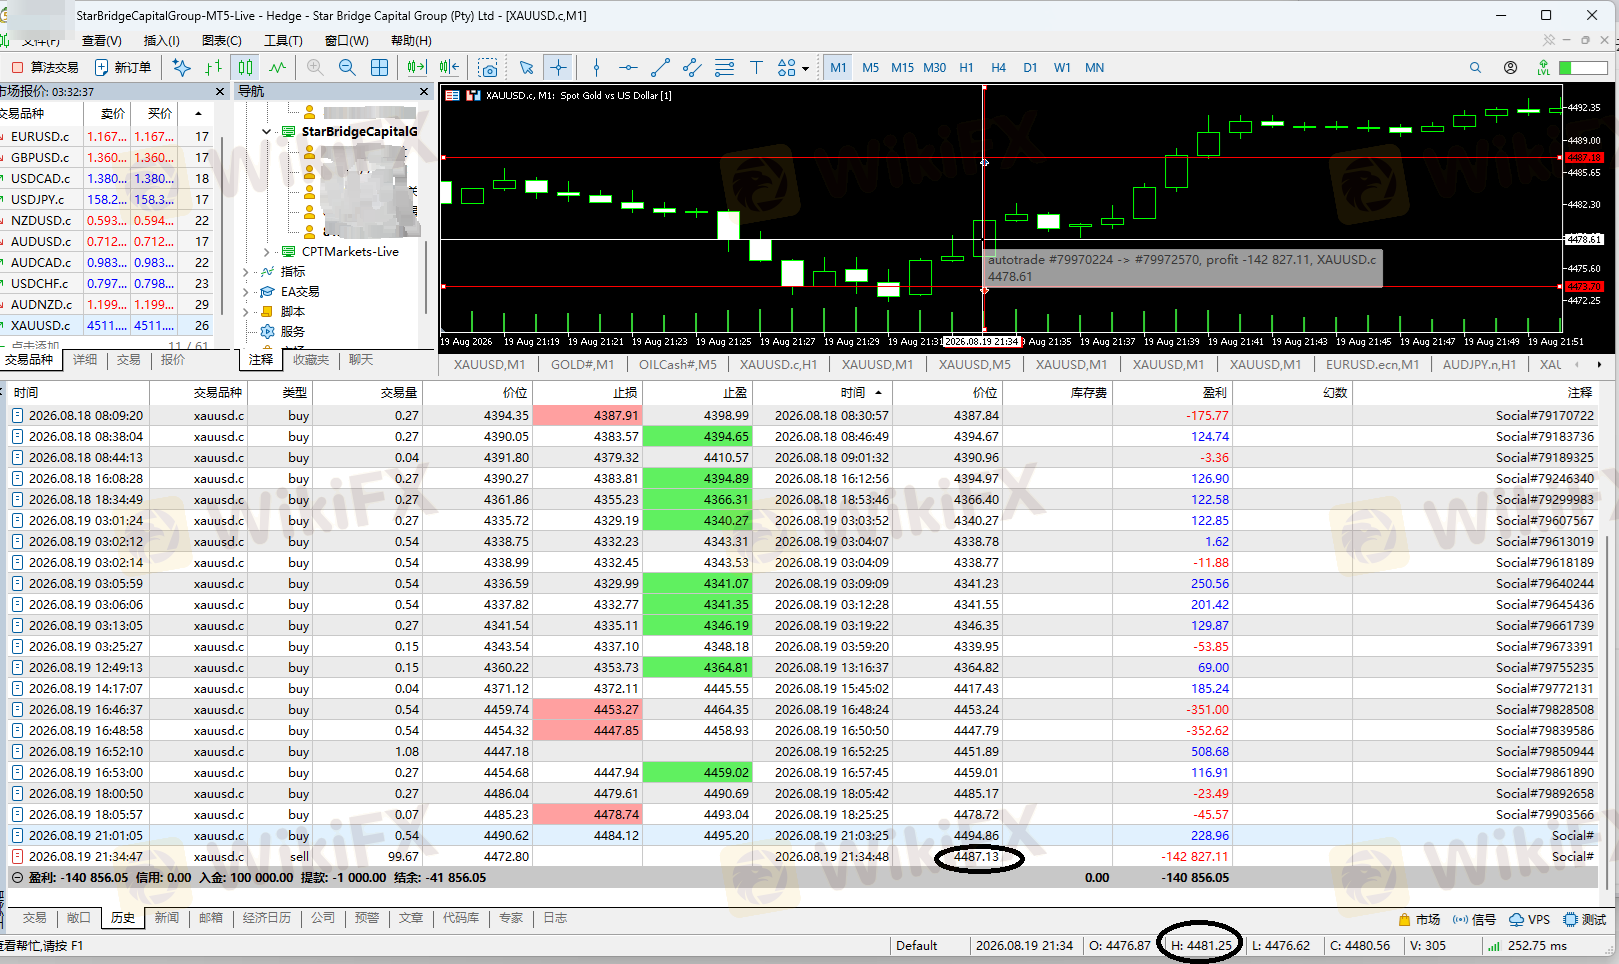Add a text label tool

tap(756, 67)
